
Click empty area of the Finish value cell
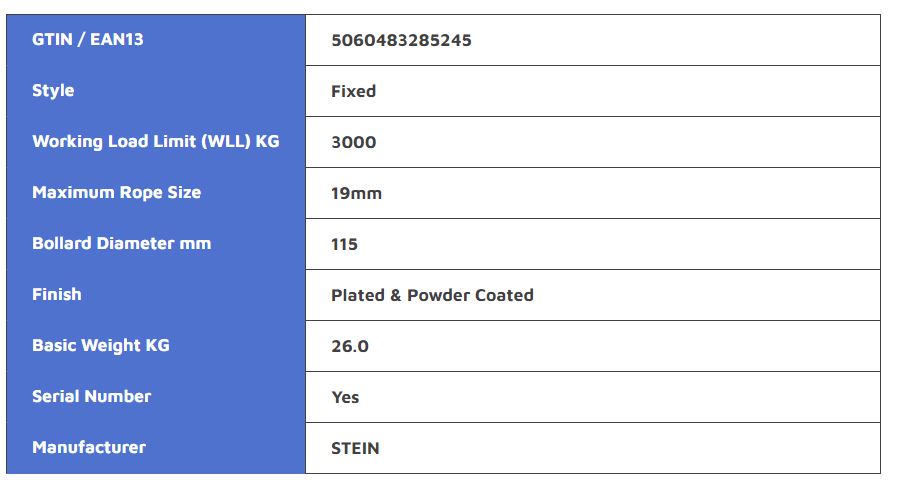[707, 295]
